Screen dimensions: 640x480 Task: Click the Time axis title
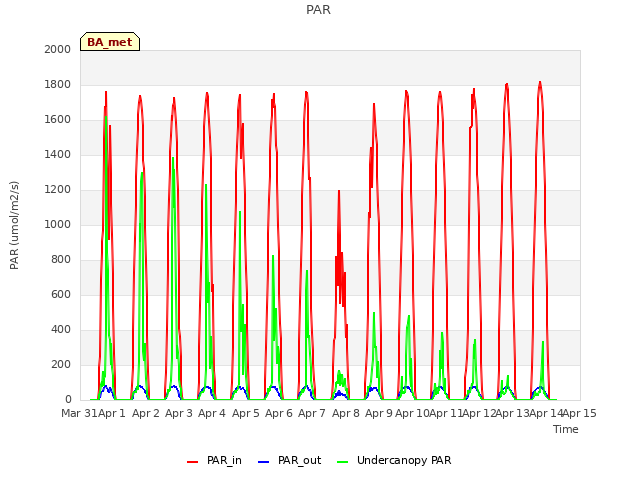pos(566,429)
